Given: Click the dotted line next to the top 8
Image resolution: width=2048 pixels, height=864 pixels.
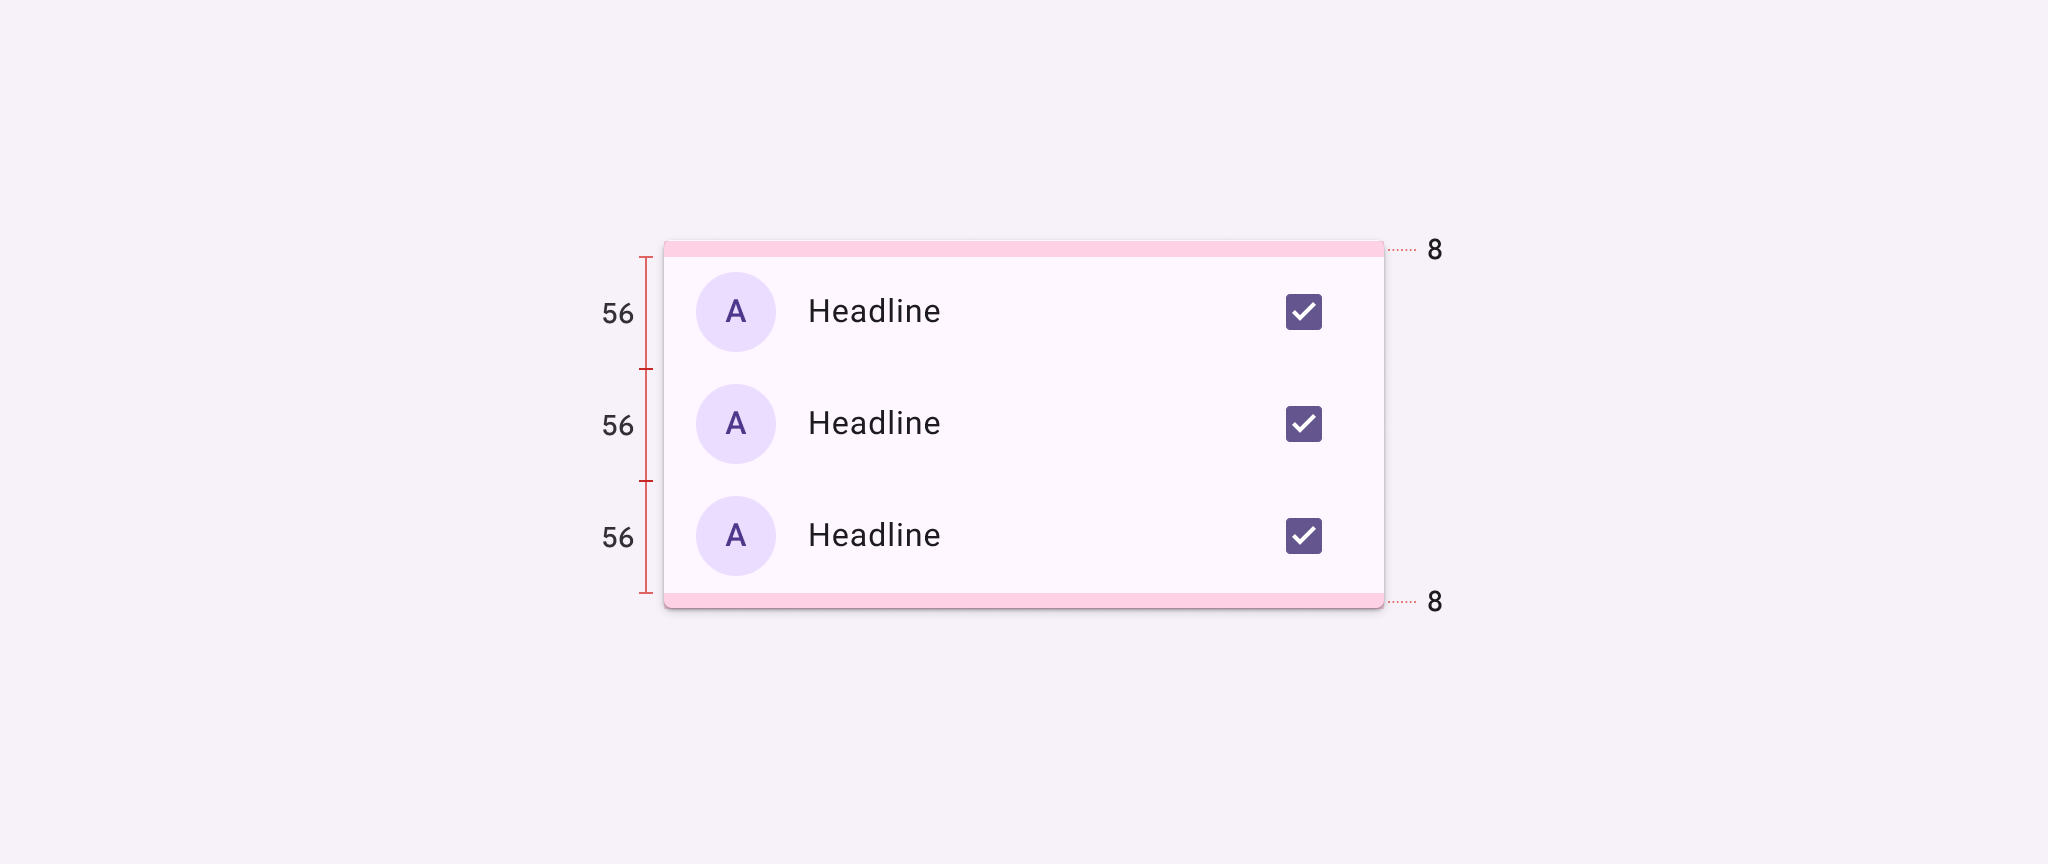Looking at the screenshot, I should click(1402, 250).
